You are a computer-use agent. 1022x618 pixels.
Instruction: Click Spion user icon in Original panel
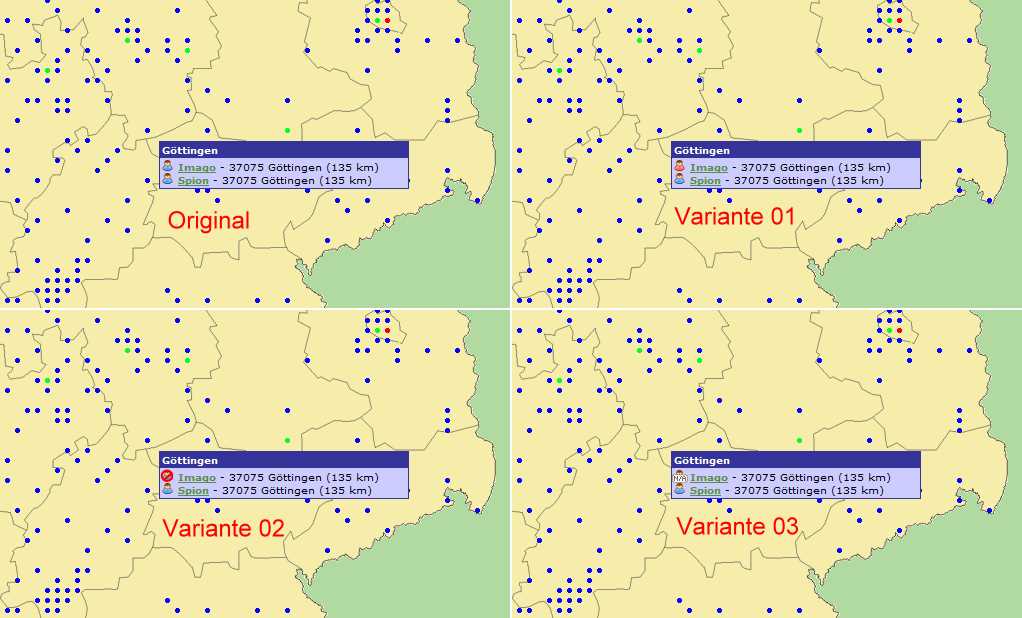[167, 180]
